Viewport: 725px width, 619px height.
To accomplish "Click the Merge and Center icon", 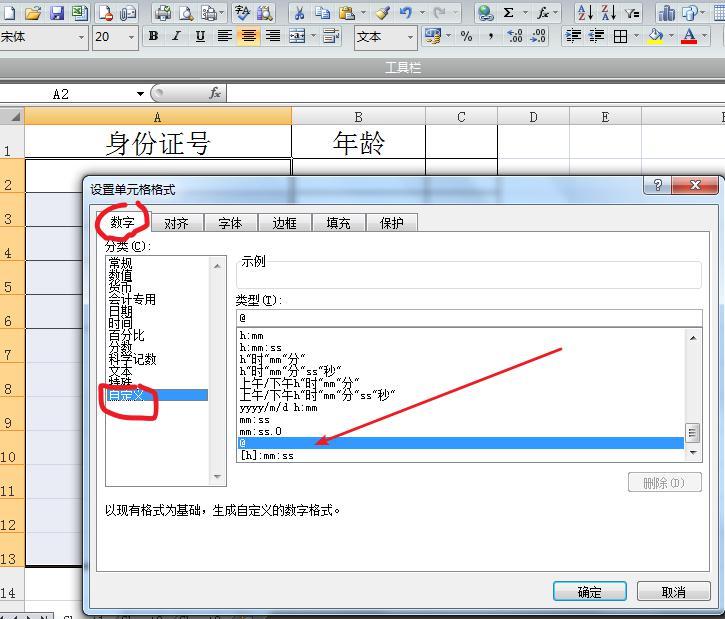I will (x=297, y=36).
